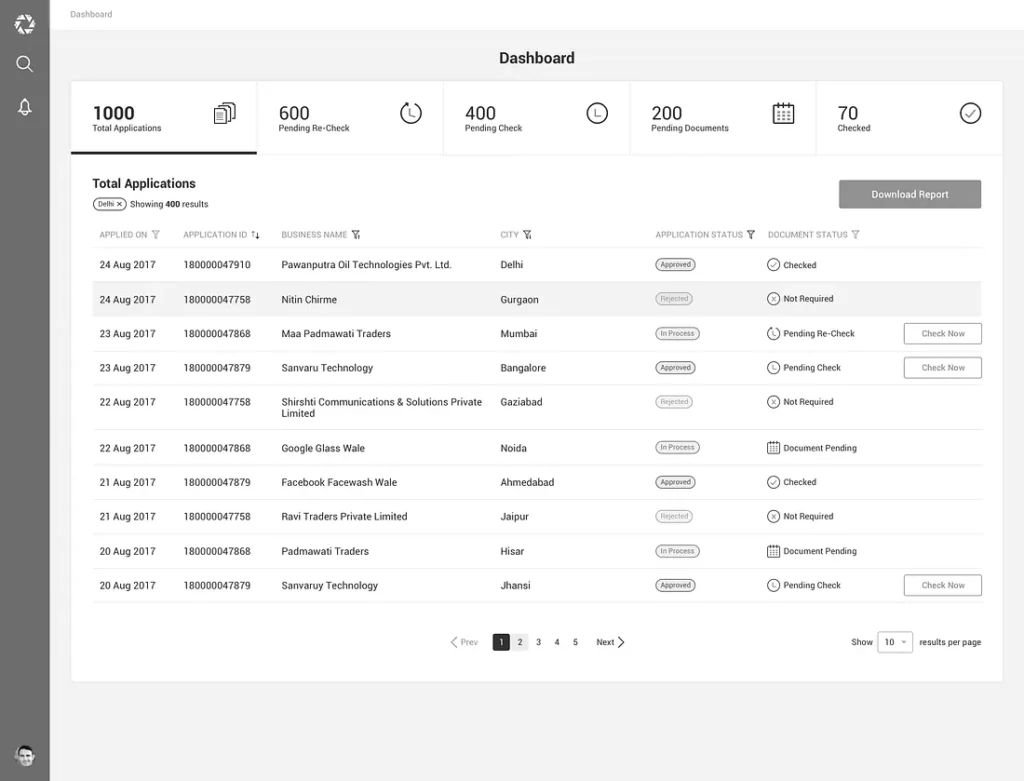Click the Download Report button

(909, 194)
